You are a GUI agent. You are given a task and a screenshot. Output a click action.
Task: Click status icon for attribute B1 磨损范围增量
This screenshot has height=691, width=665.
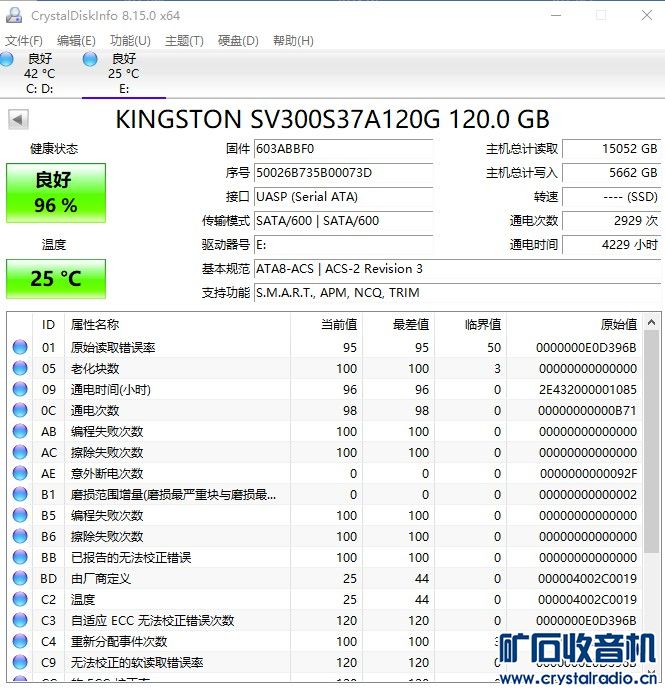coord(20,494)
